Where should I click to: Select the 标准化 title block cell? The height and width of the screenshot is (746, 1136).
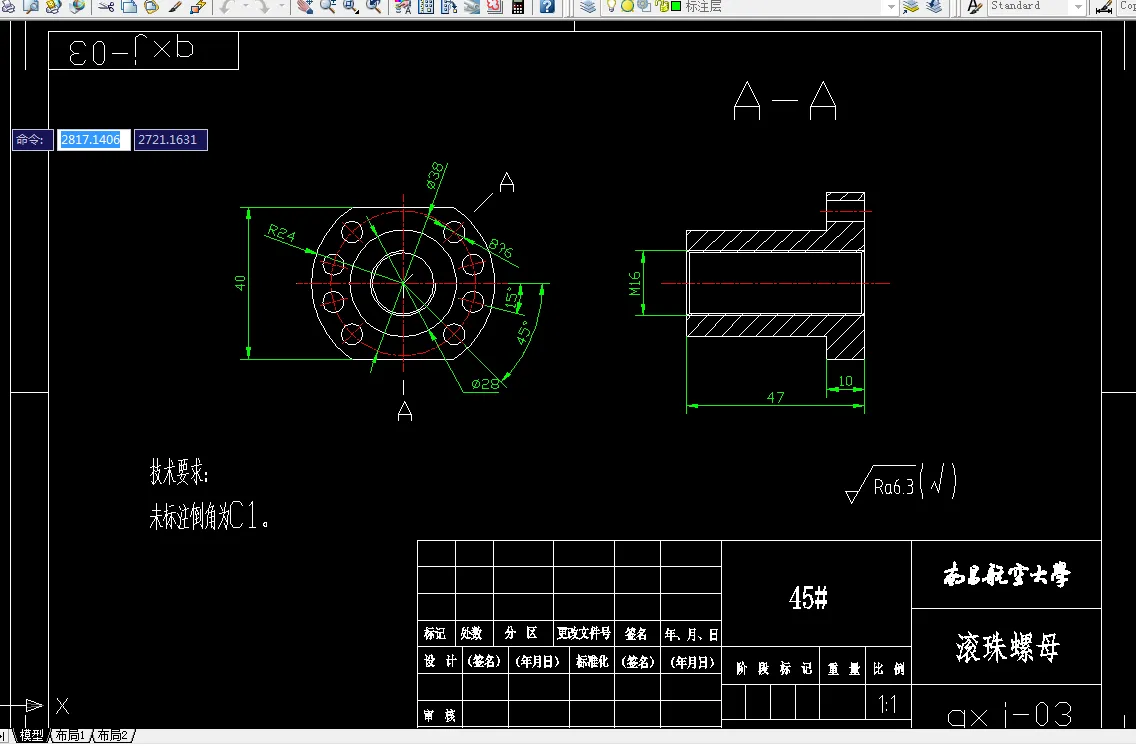coord(592,661)
